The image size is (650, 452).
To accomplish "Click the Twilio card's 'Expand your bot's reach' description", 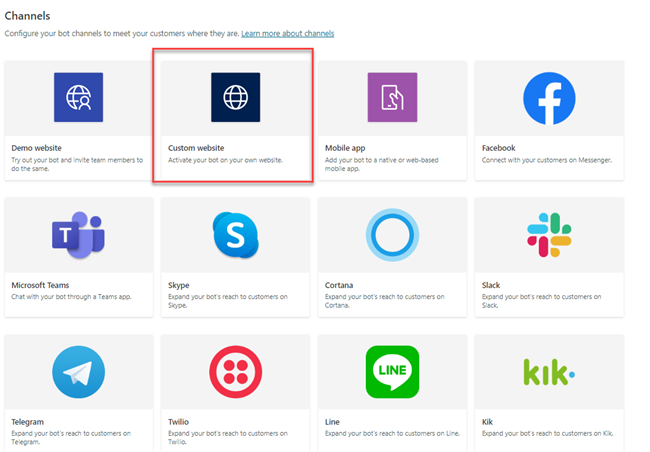I will click(x=228, y=437).
